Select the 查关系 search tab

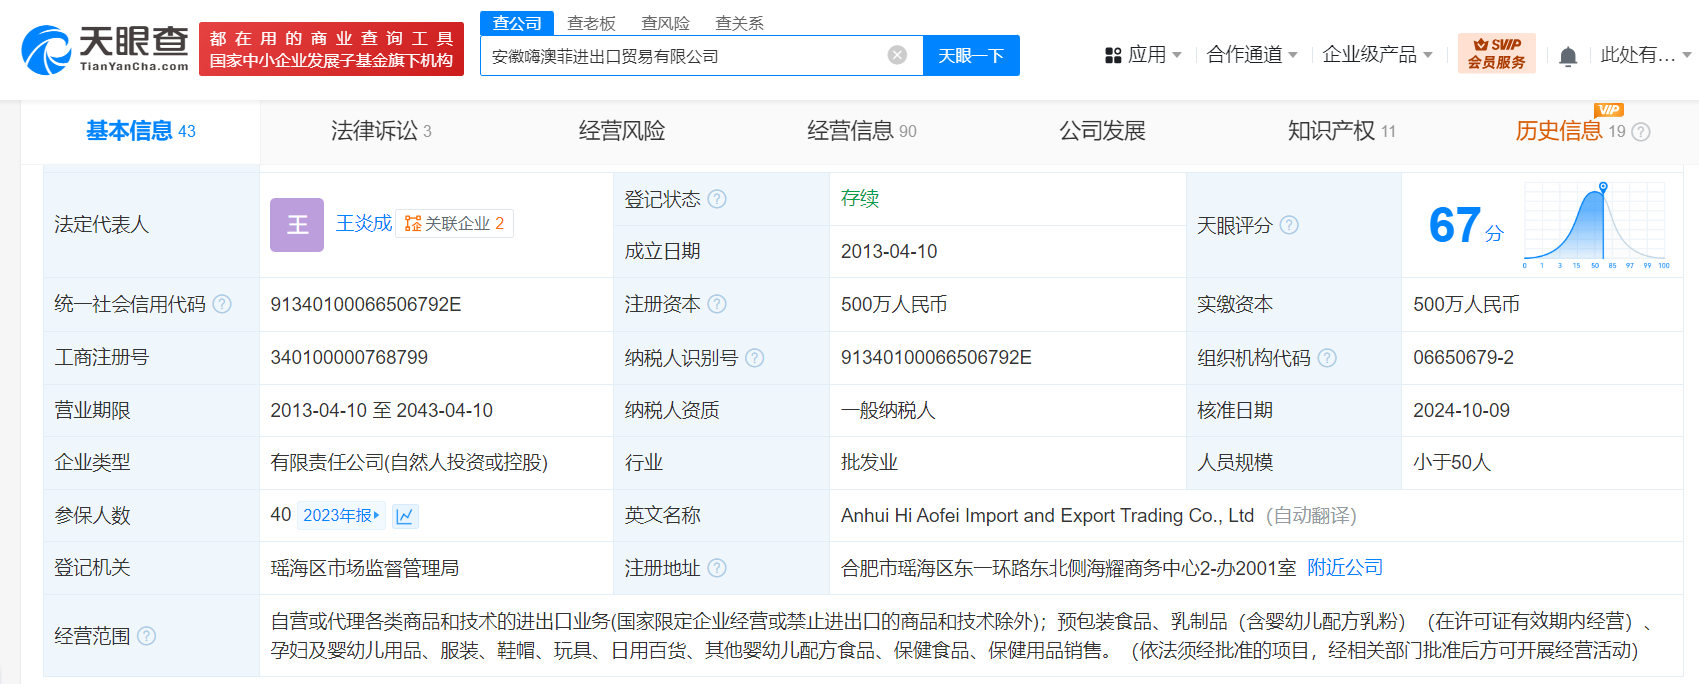point(739,23)
